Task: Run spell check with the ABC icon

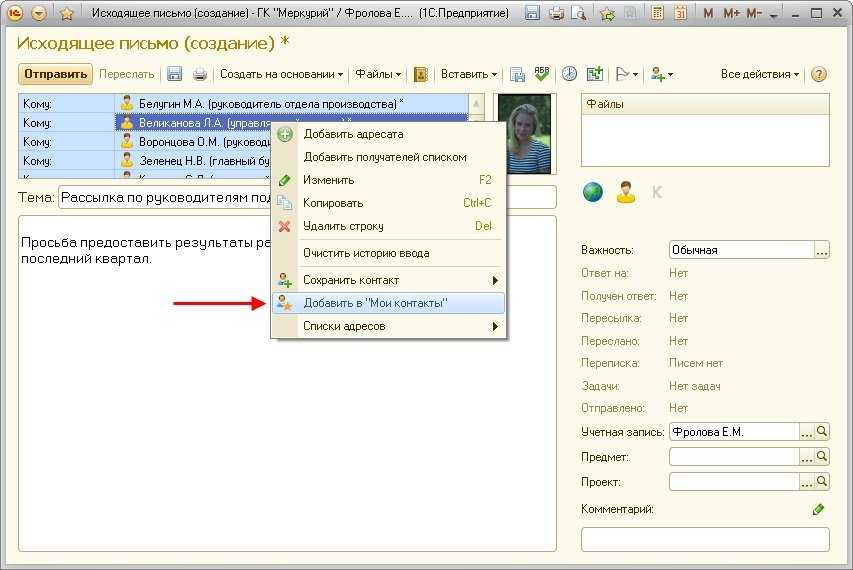Action: coord(542,74)
